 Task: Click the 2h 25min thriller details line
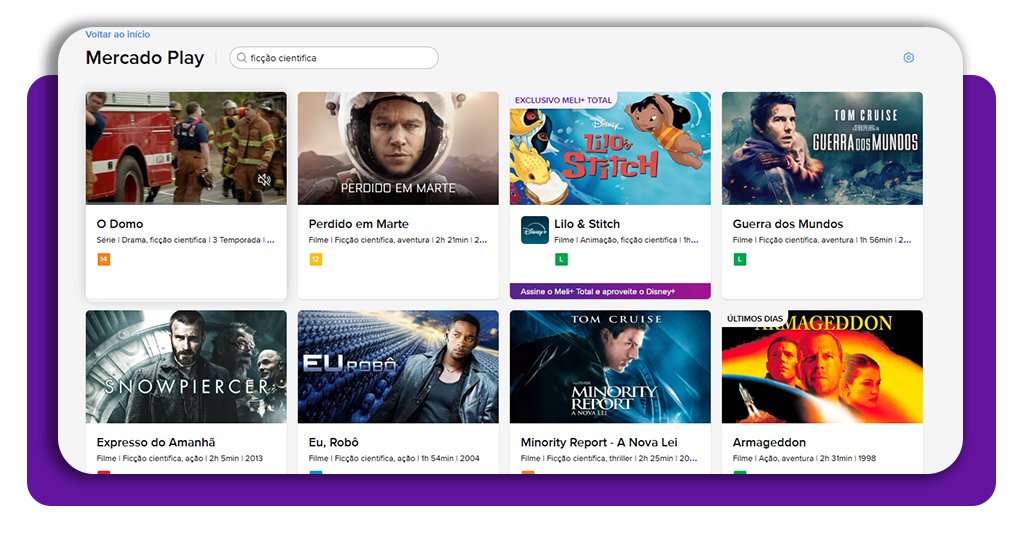[609, 458]
